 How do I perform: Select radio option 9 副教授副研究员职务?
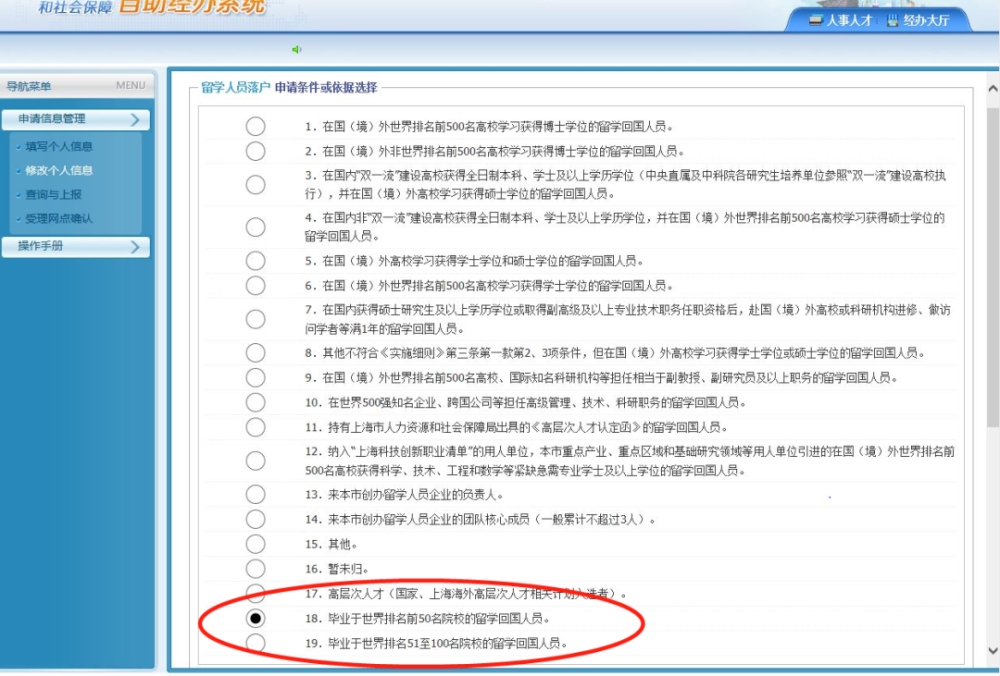click(255, 378)
